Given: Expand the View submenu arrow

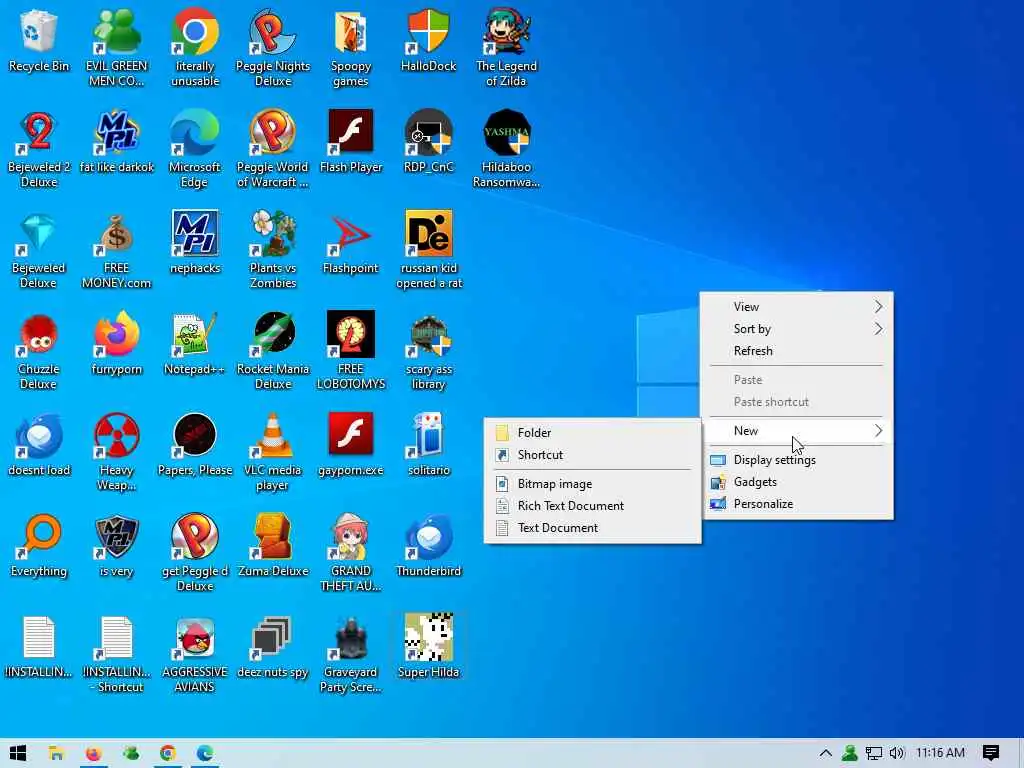Looking at the screenshot, I should click(x=878, y=306).
